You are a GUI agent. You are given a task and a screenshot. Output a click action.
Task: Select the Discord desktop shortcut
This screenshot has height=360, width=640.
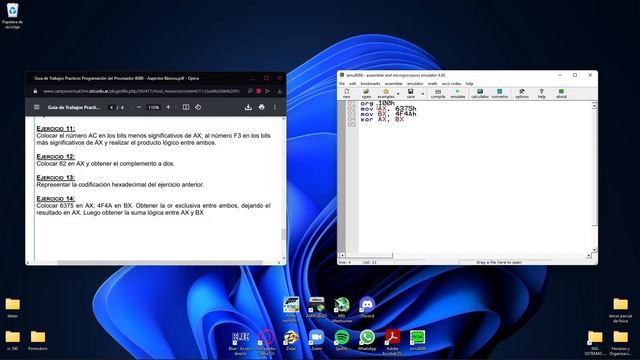(367, 308)
